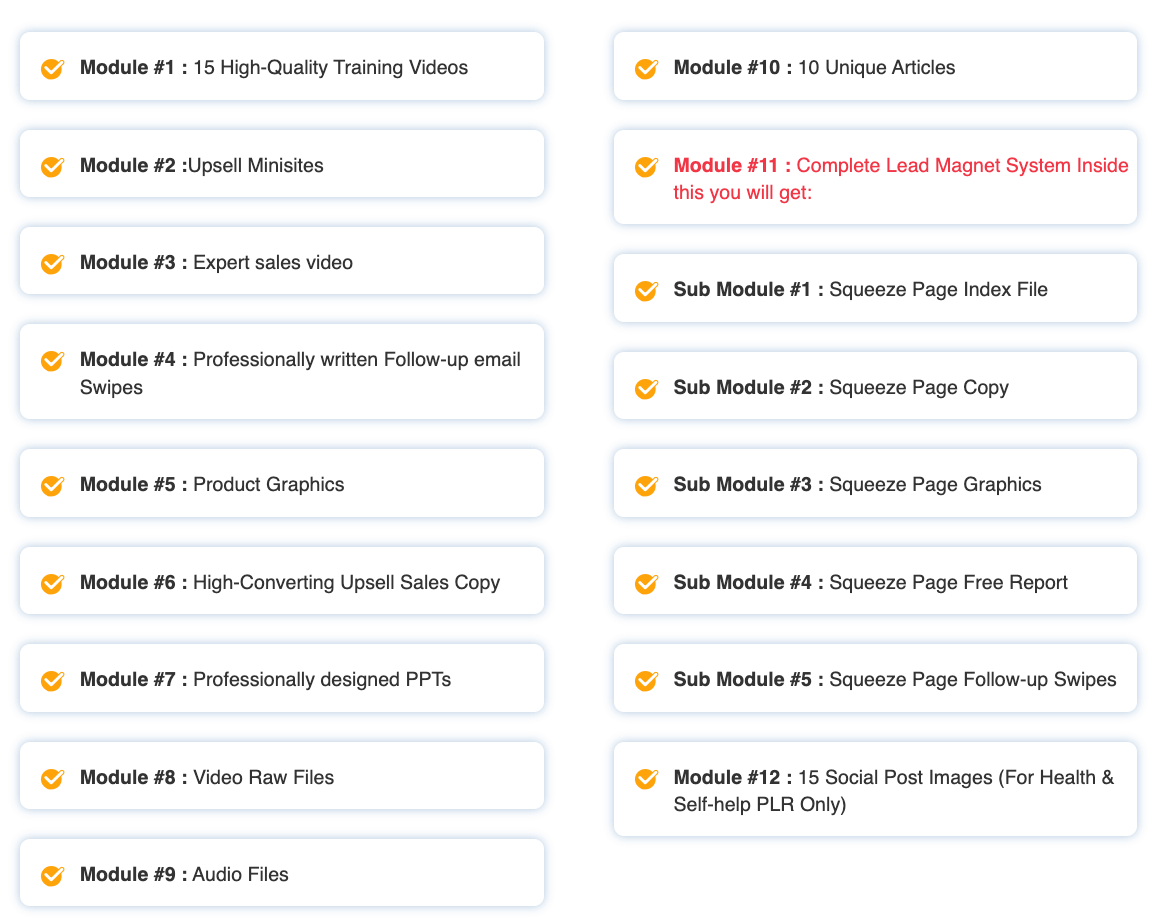Click the checkmark next to Module #7

tap(52, 680)
